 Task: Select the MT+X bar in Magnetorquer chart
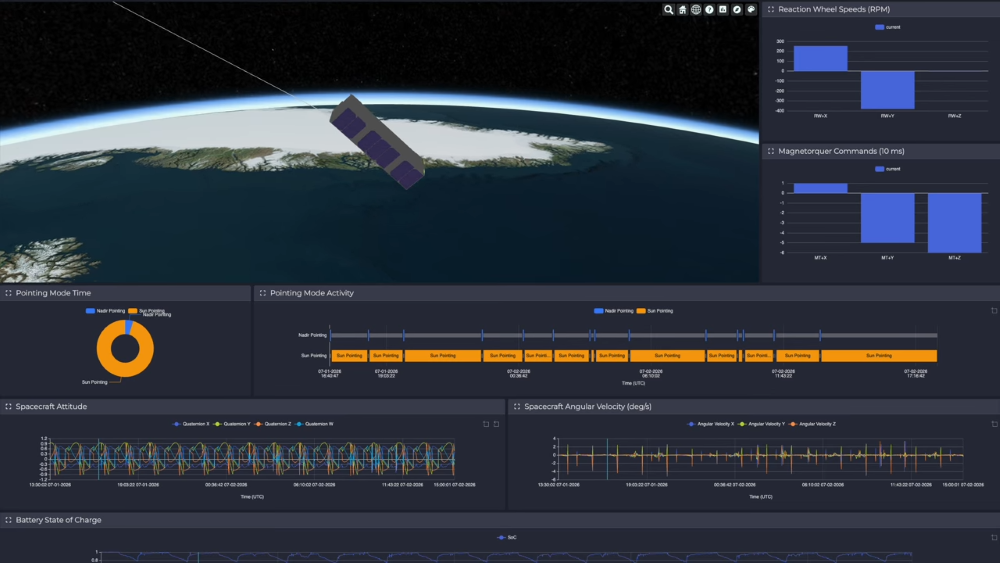[x=820, y=188]
